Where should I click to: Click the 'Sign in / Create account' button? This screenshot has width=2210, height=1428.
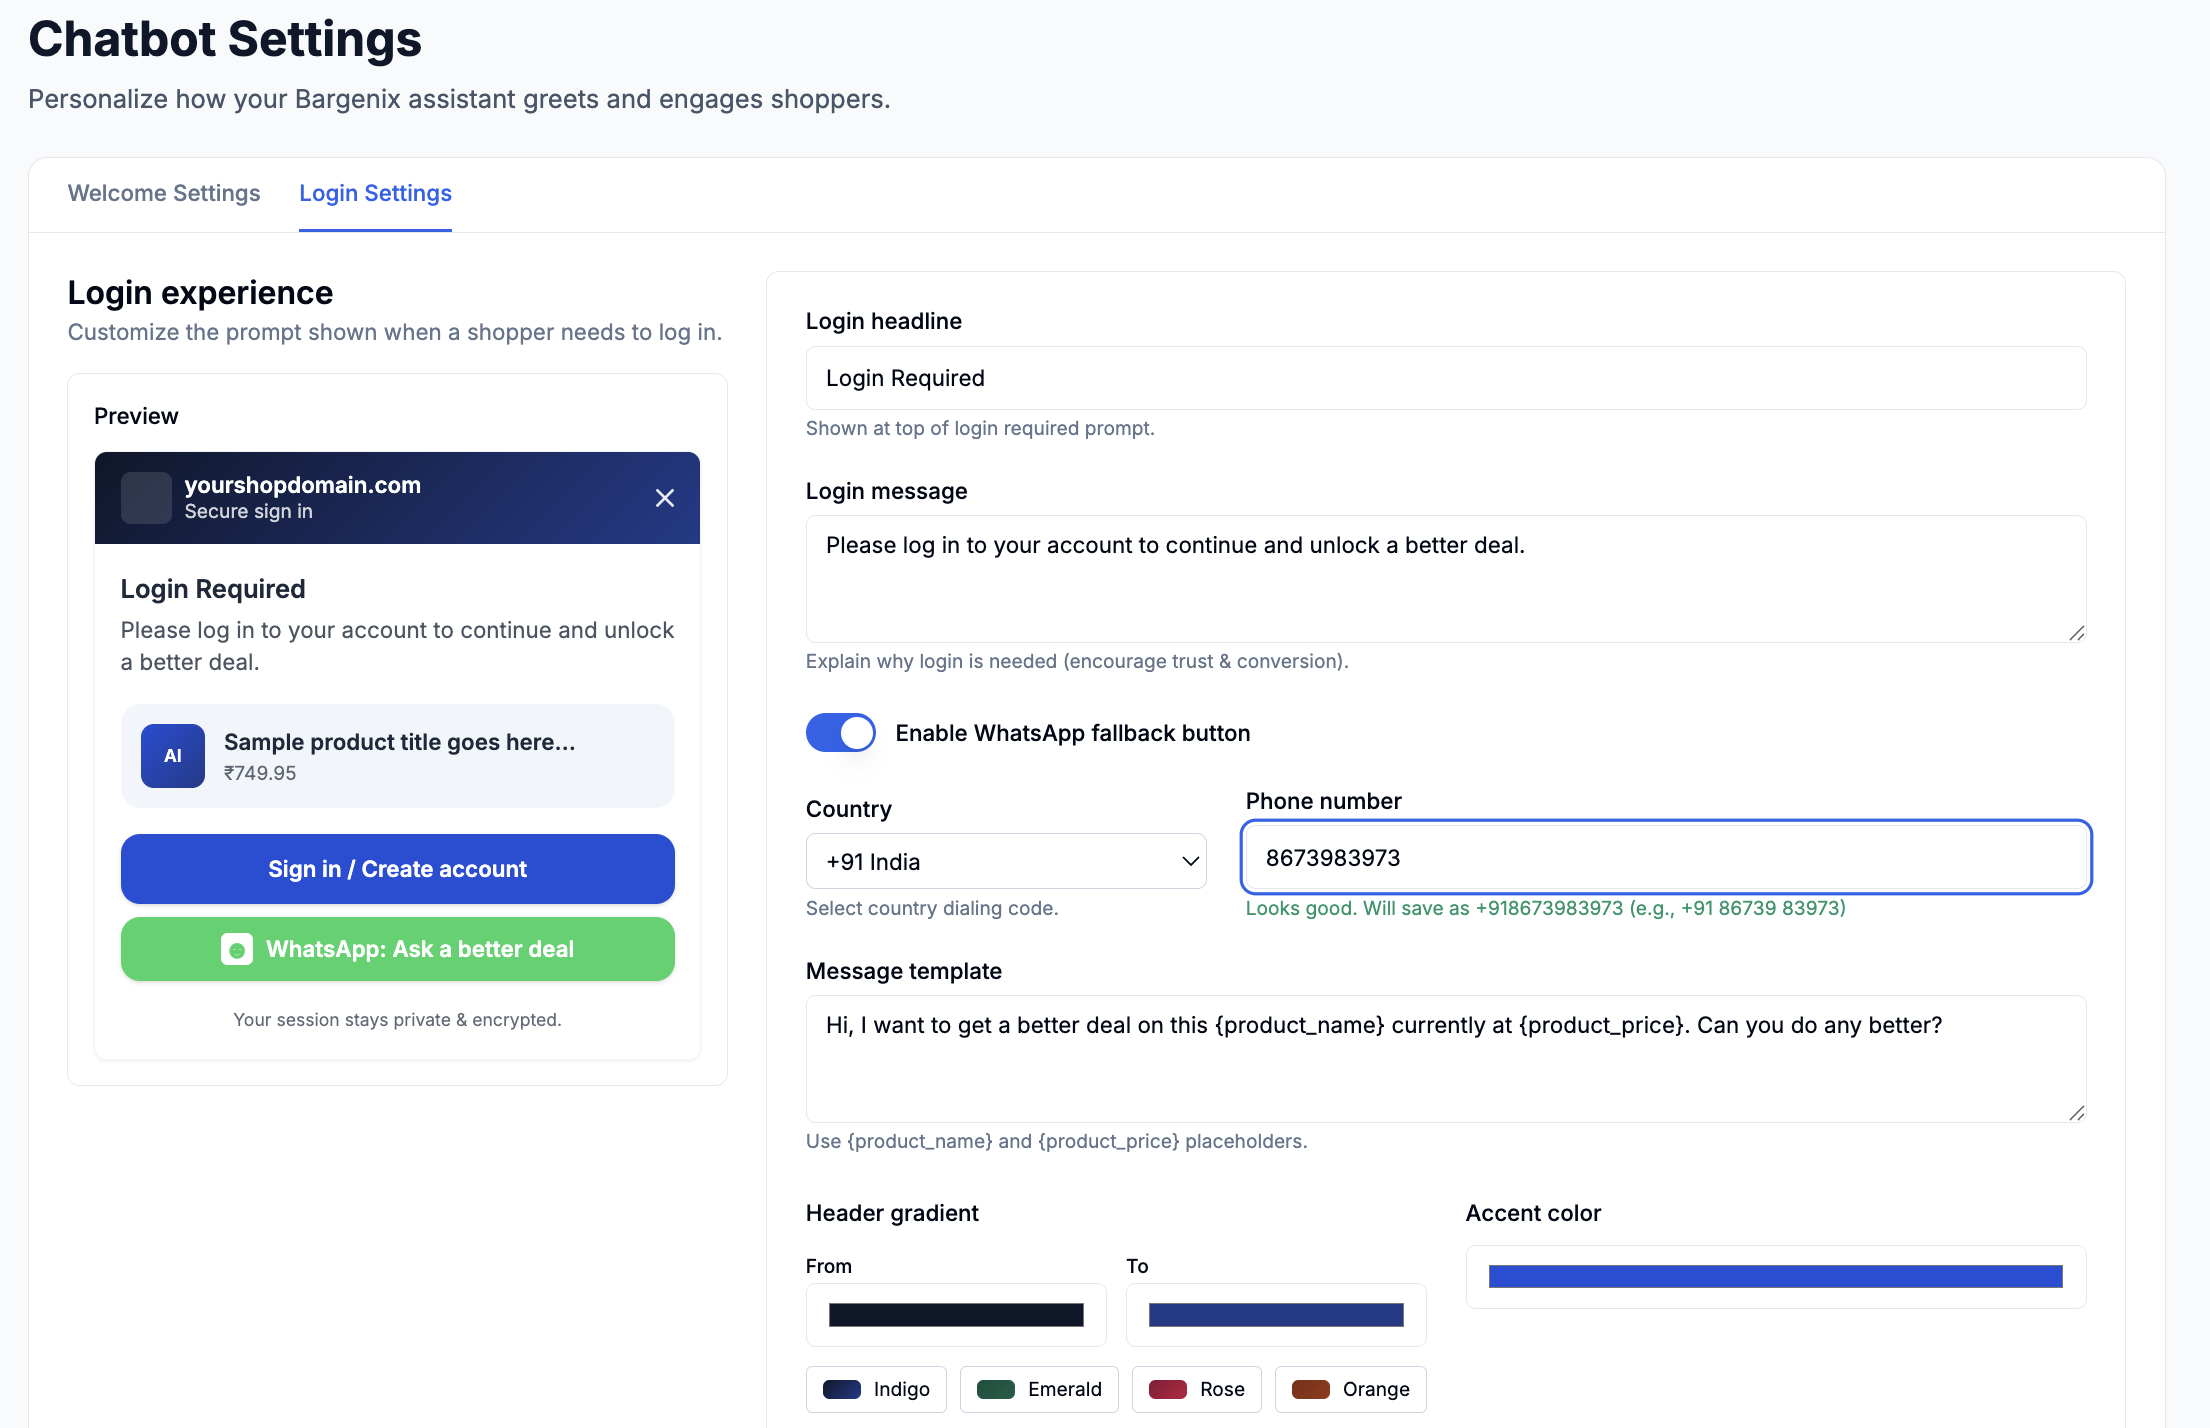click(397, 868)
